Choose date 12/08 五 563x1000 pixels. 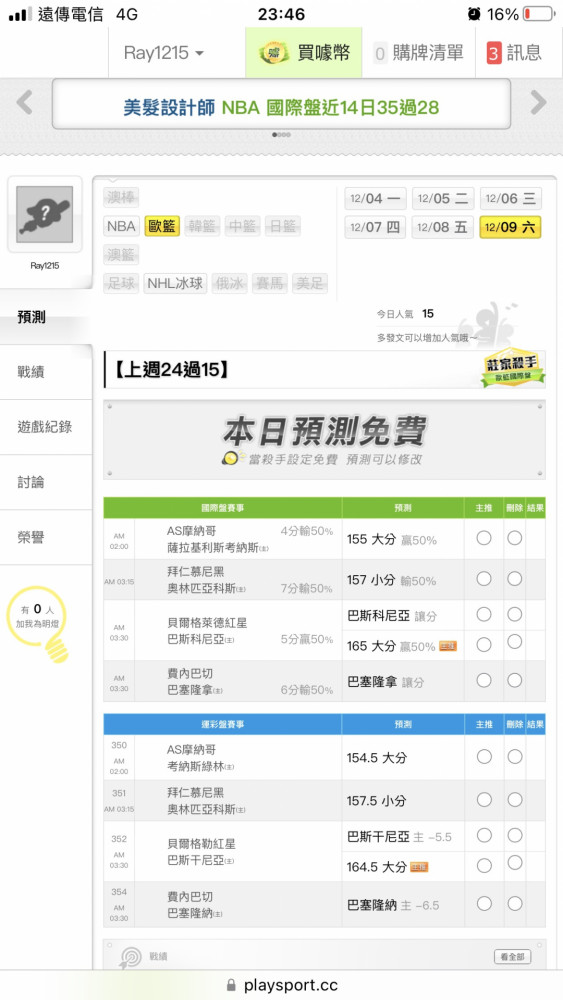[442, 227]
